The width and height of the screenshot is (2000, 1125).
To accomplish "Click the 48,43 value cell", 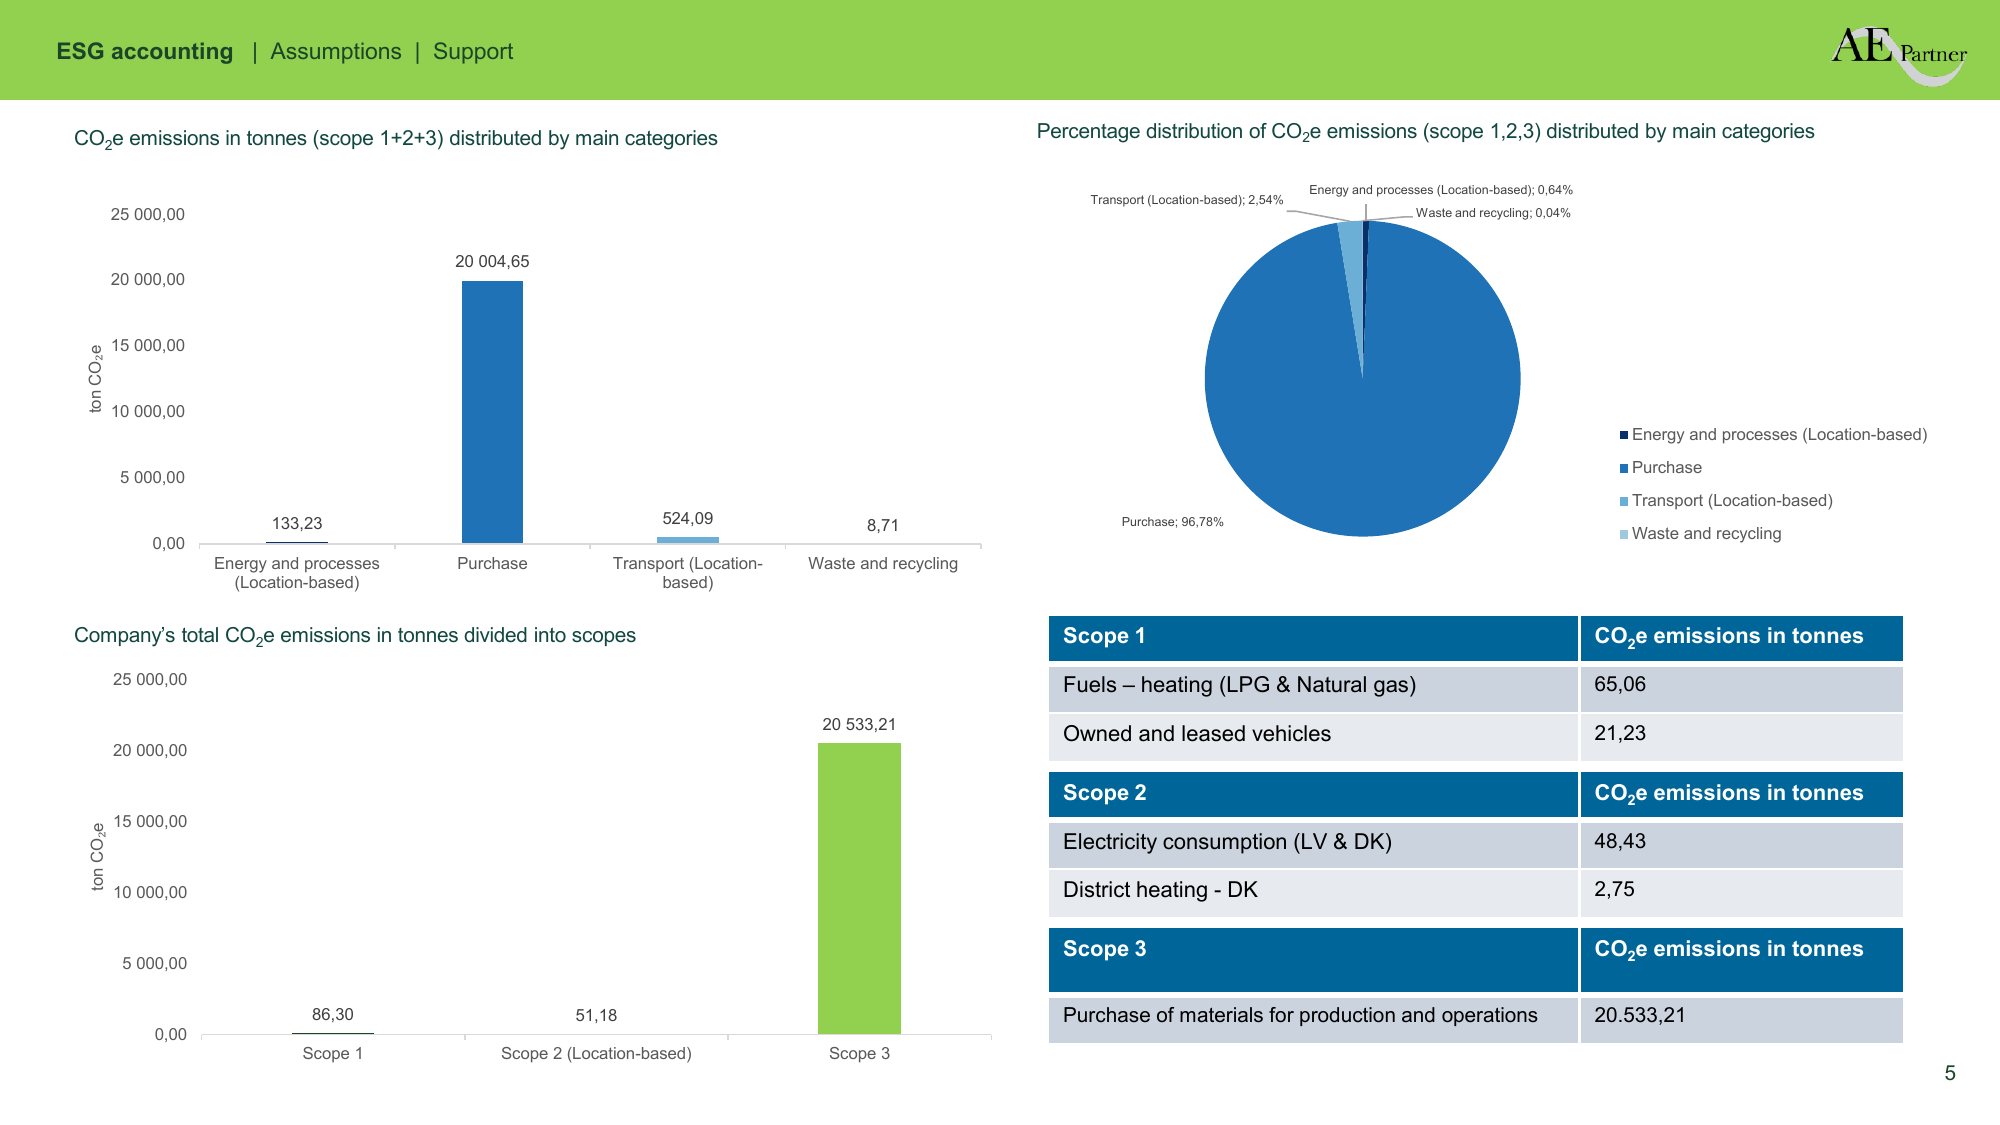I will [x=1741, y=844].
